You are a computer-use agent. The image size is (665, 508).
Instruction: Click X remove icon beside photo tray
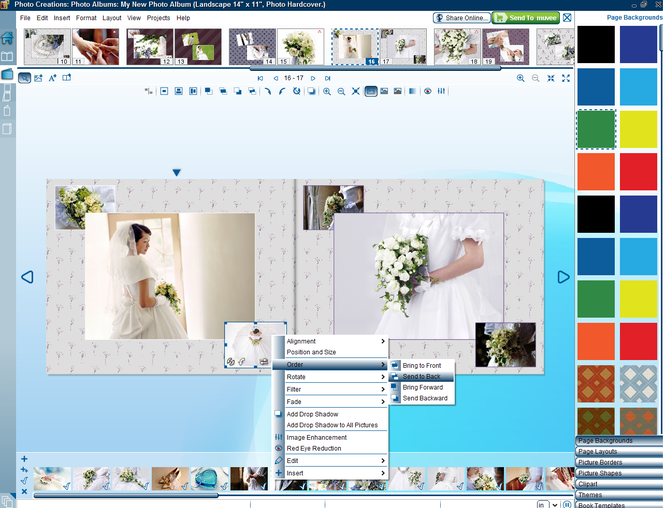click(x=24, y=491)
